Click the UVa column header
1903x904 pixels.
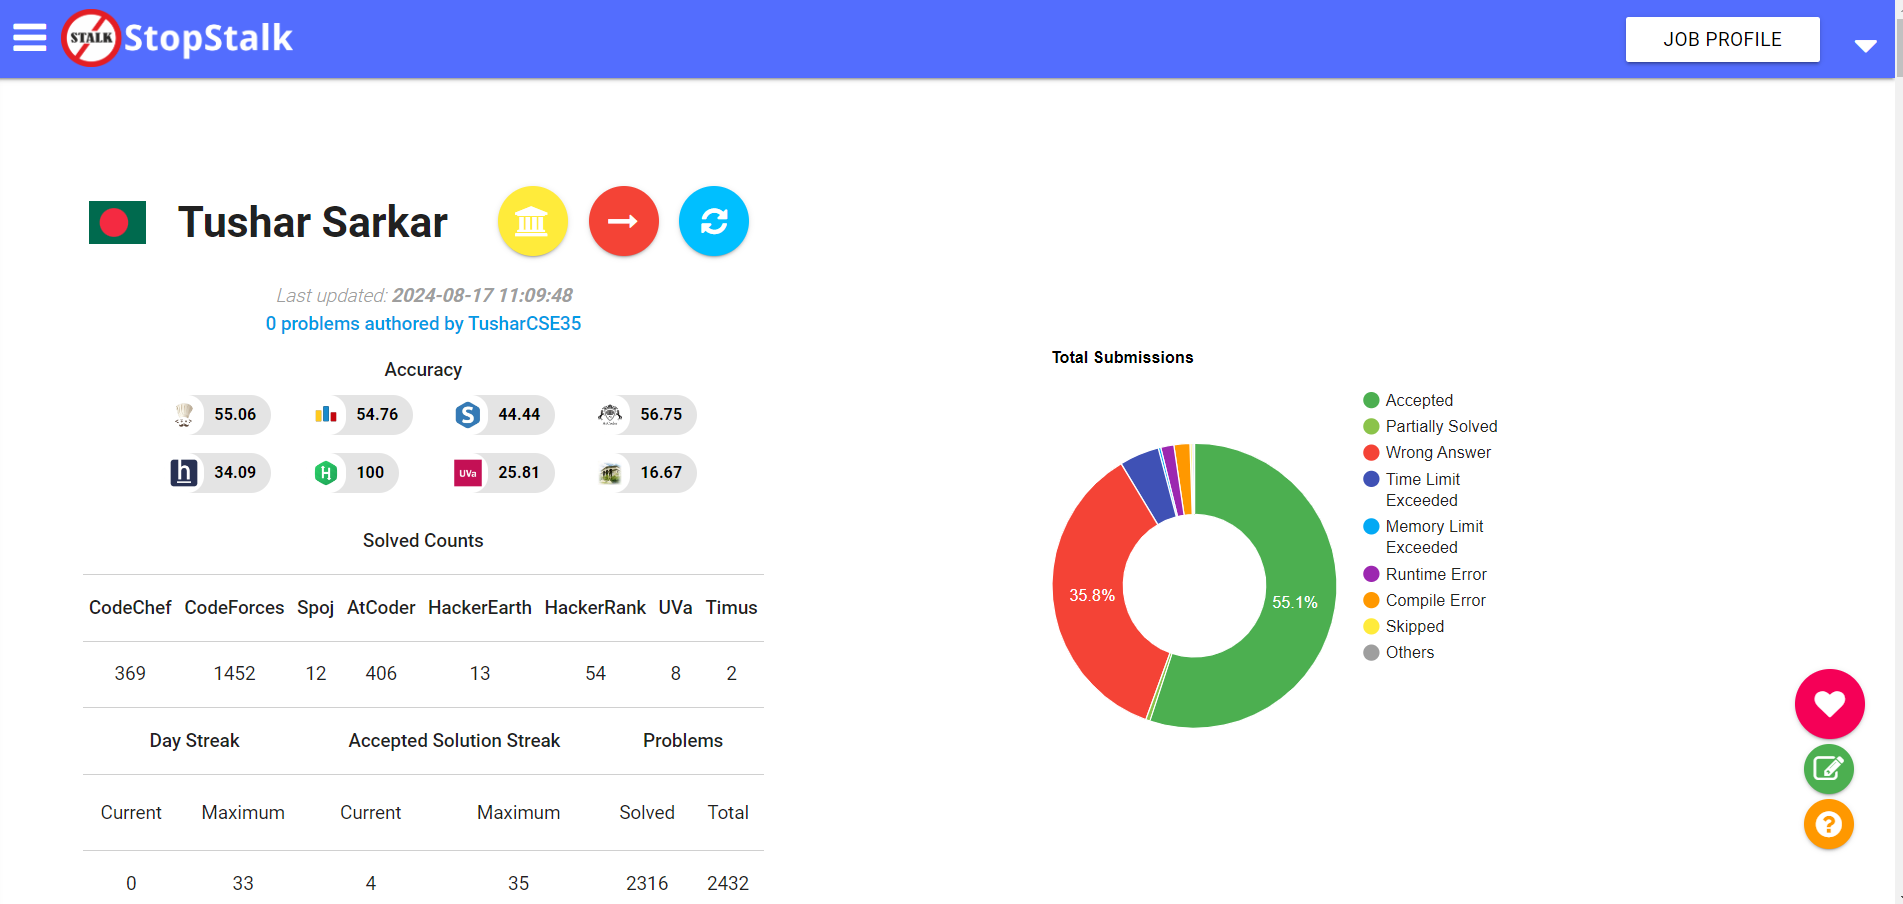(x=675, y=608)
